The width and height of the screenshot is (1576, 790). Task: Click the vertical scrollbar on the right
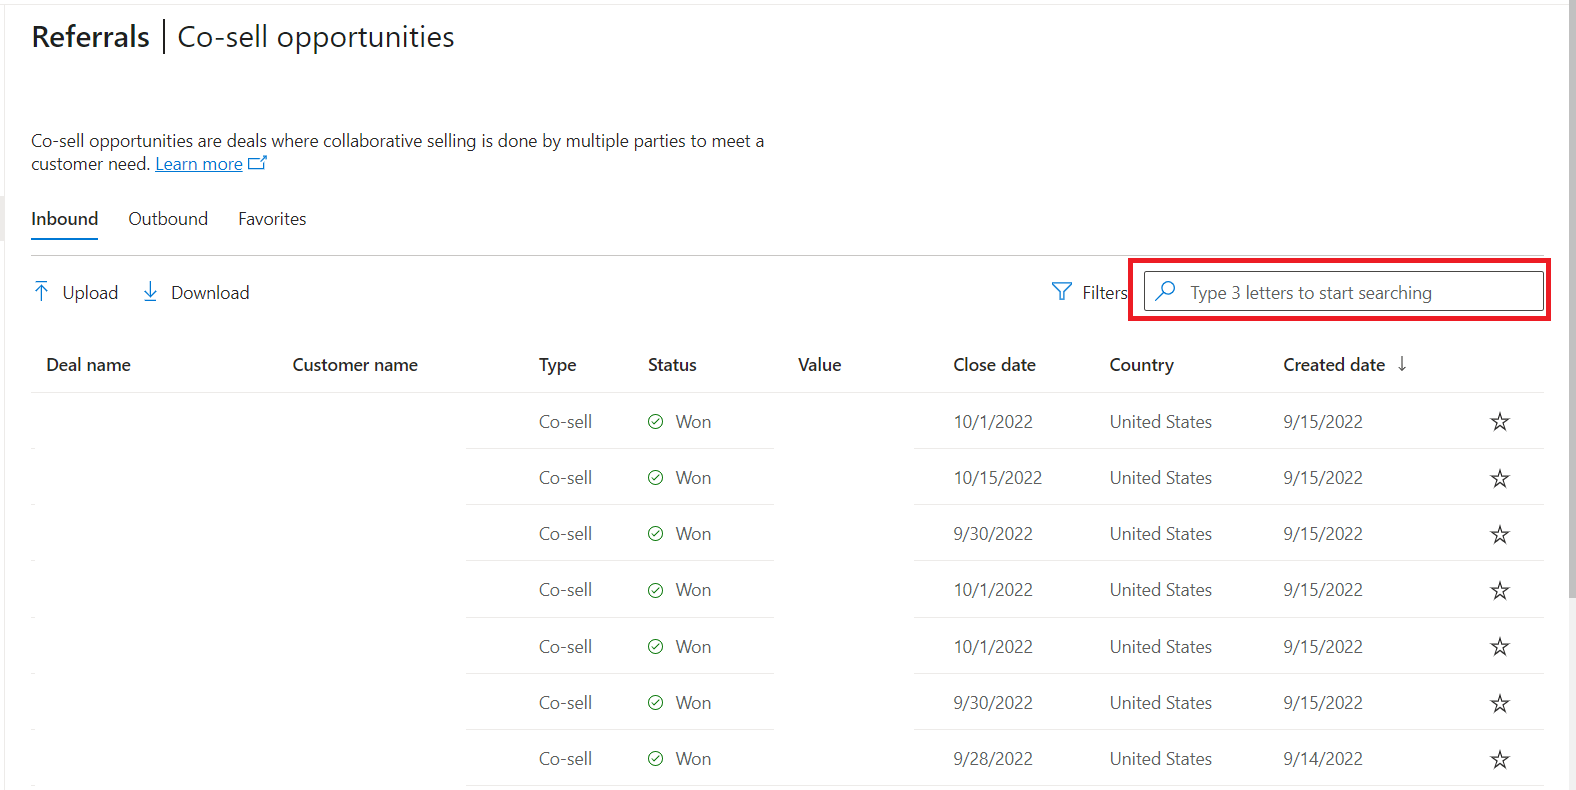click(1571, 300)
